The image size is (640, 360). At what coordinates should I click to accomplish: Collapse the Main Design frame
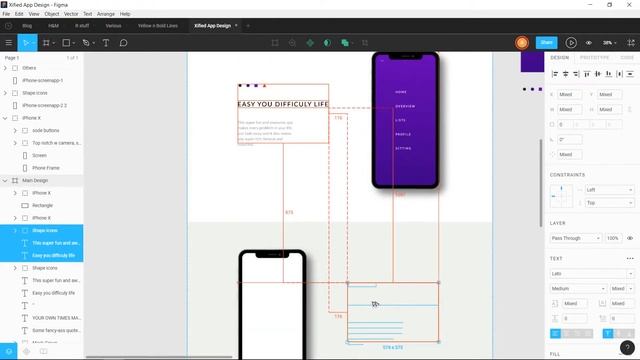coord(5,180)
